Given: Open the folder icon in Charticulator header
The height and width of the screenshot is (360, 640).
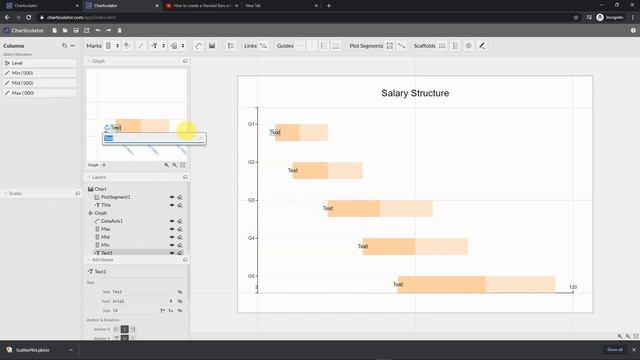Looking at the screenshot, I should pos(65,31).
